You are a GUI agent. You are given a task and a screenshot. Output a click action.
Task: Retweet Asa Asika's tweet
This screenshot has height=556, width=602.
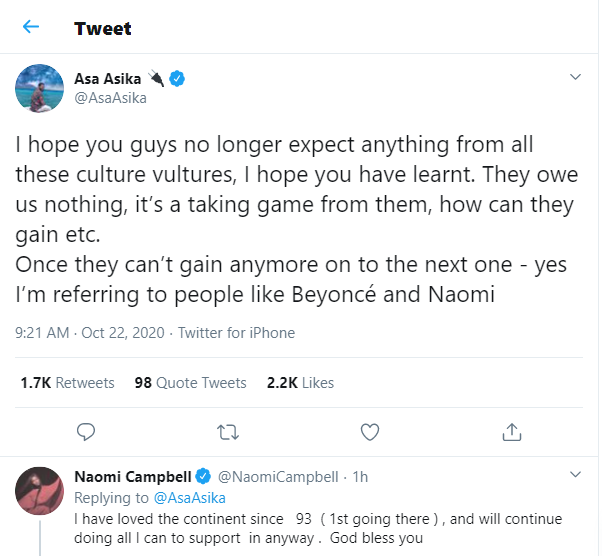click(228, 432)
